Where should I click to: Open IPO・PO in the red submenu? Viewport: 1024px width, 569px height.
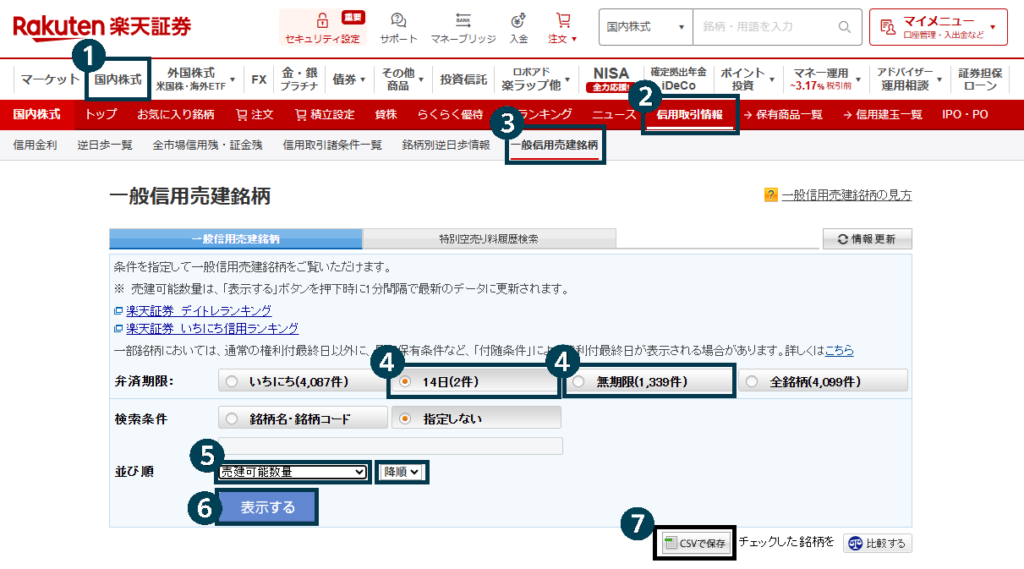(x=965, y=114)
